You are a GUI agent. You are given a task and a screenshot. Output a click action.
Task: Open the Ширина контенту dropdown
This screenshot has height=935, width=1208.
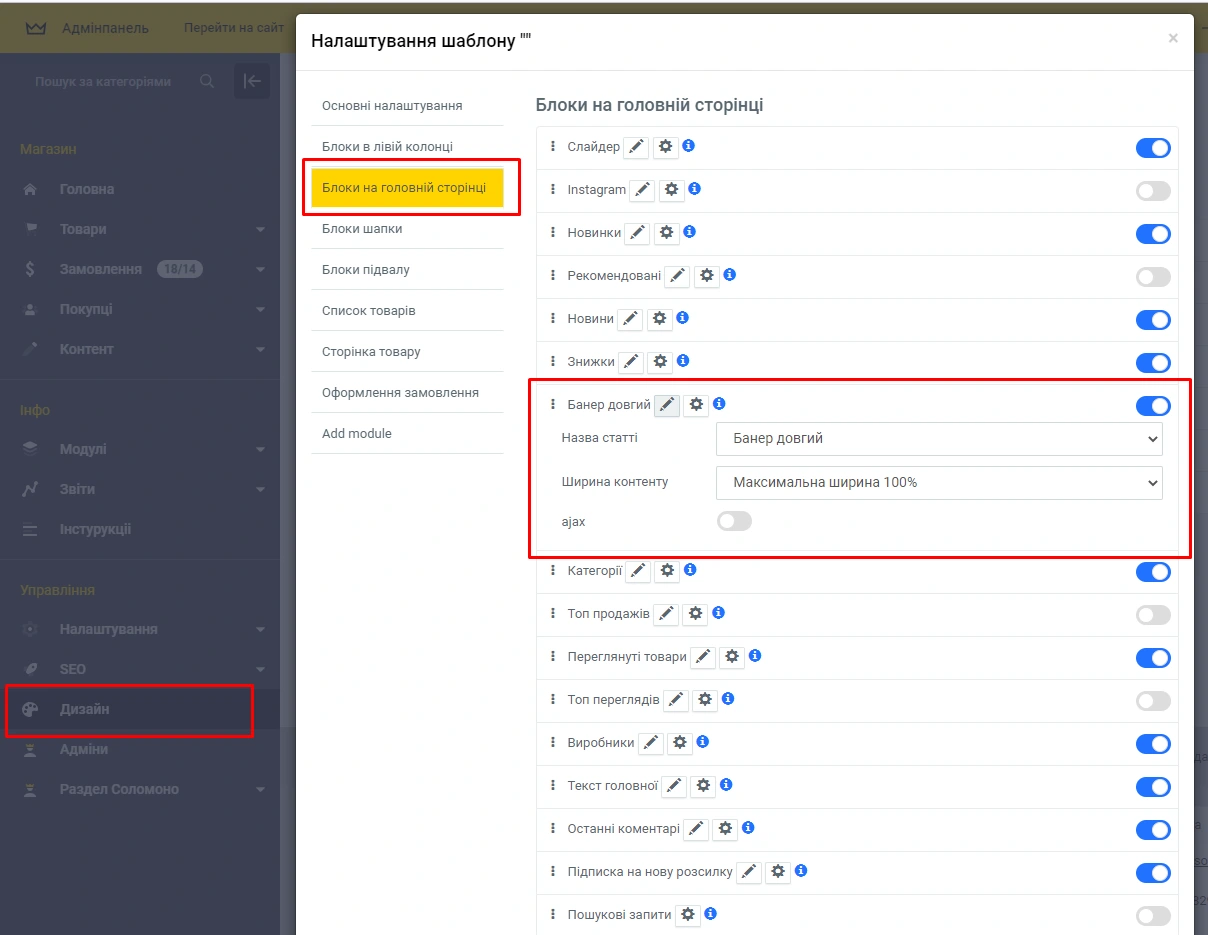[x=939, y=483]
